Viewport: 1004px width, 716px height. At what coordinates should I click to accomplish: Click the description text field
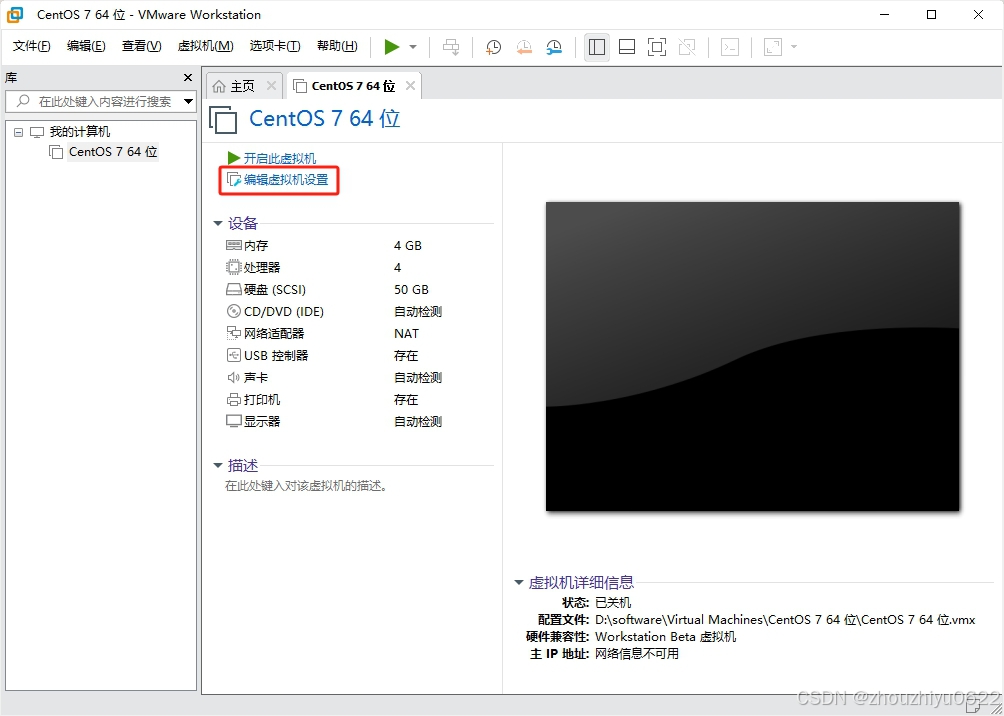coord(306,486)
